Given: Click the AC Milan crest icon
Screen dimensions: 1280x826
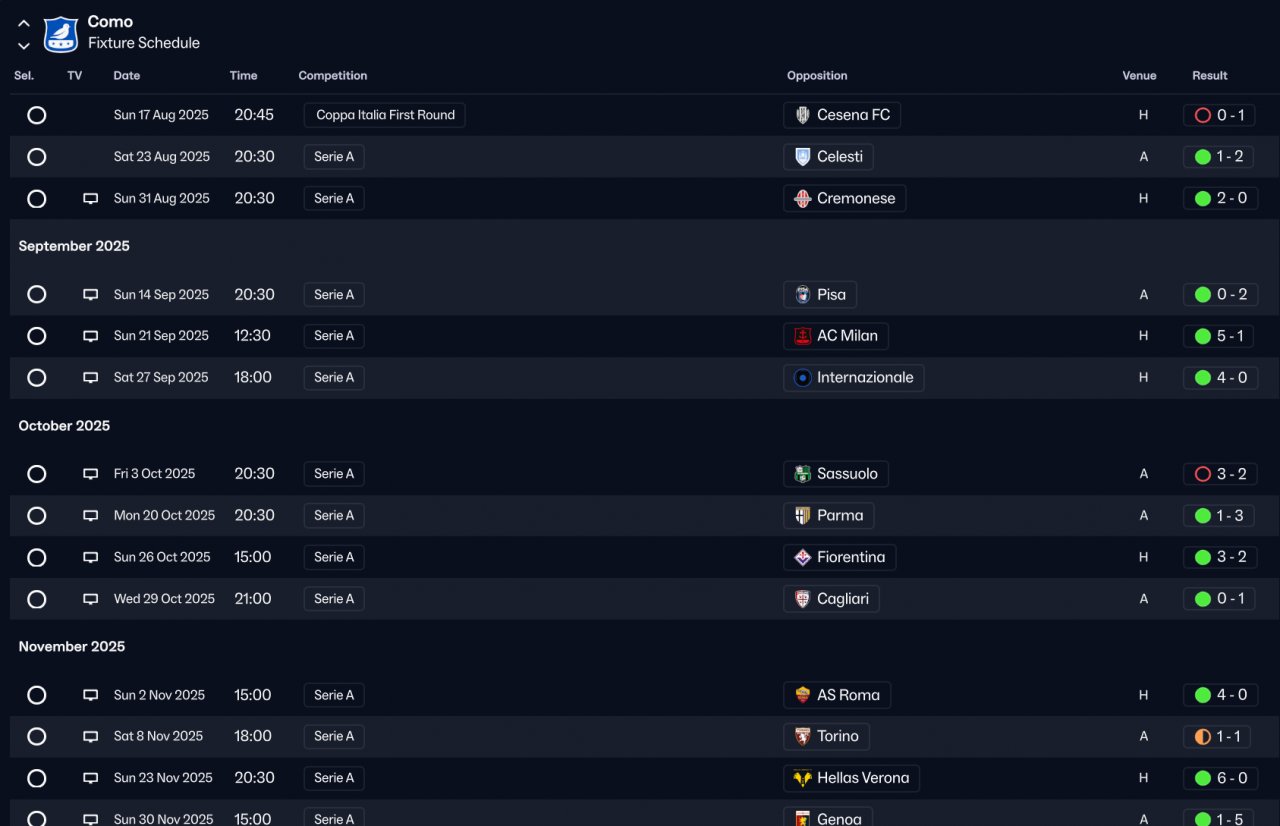Looking at the screenshot, I should coord(802,336).
